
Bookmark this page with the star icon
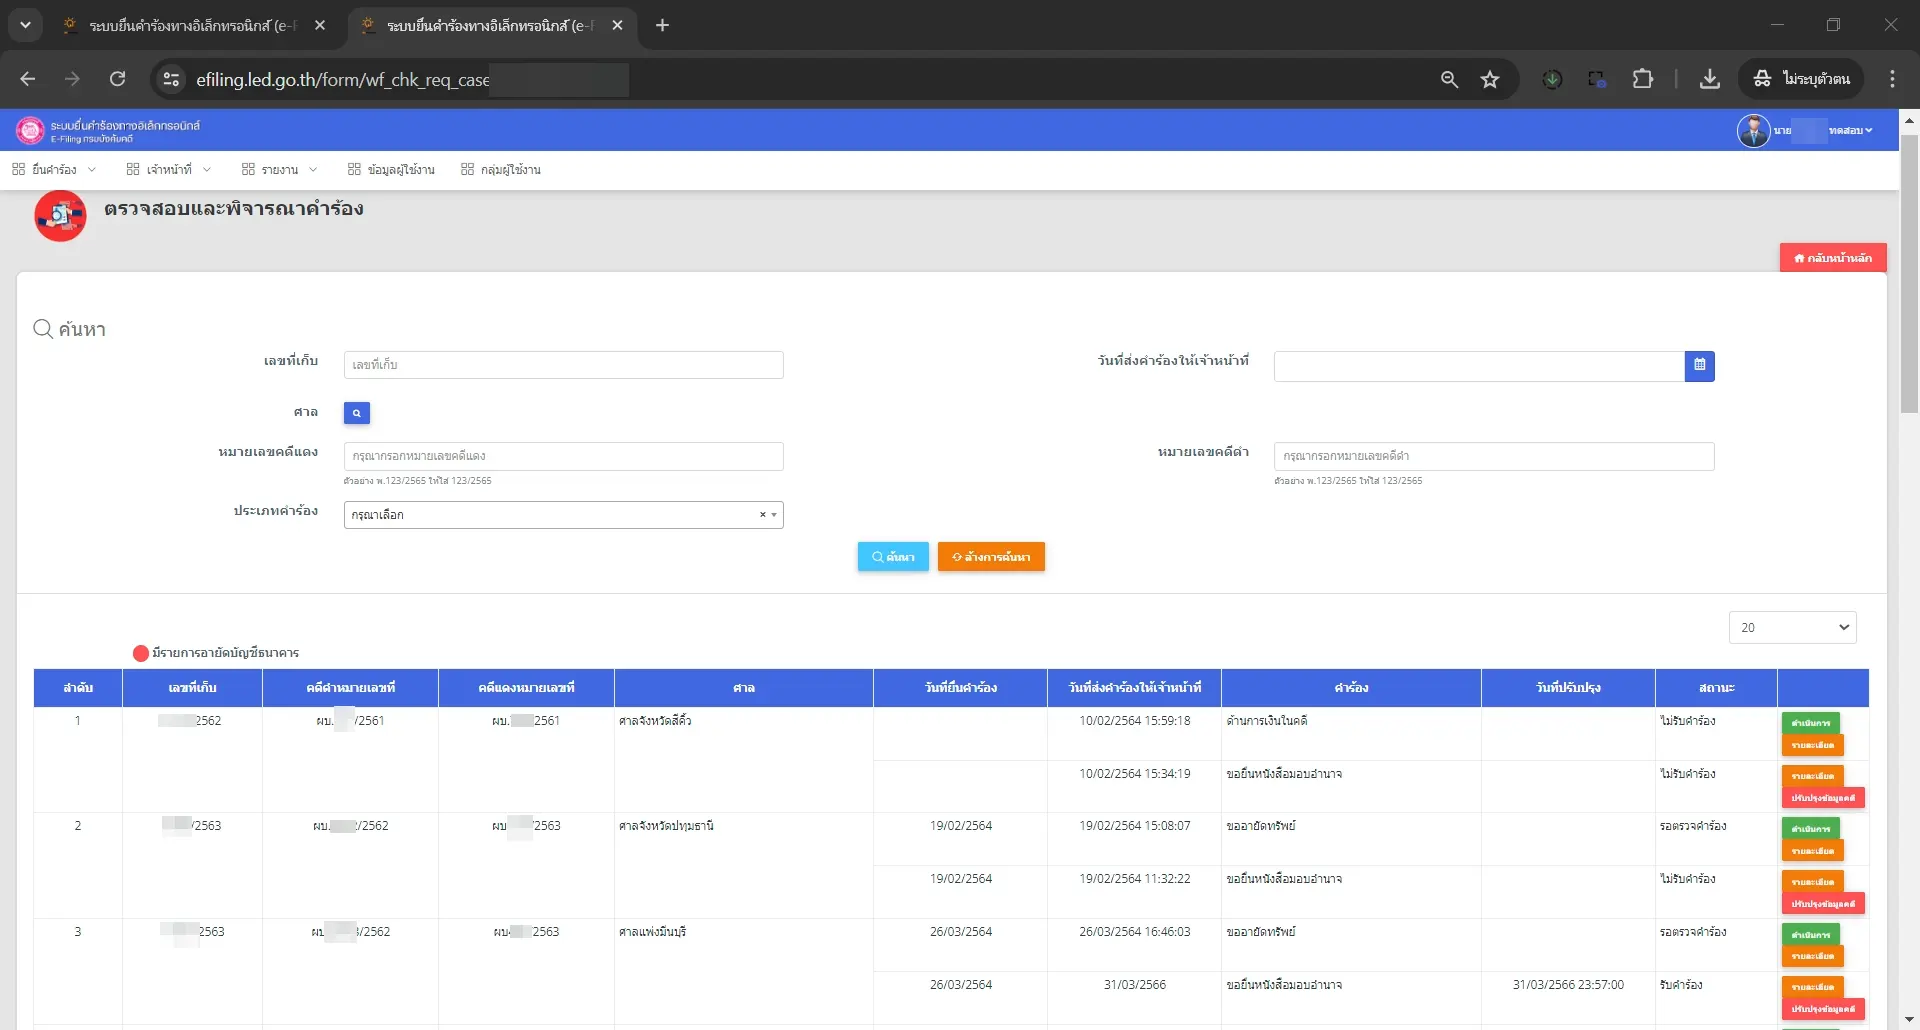tap(1490, 79)
